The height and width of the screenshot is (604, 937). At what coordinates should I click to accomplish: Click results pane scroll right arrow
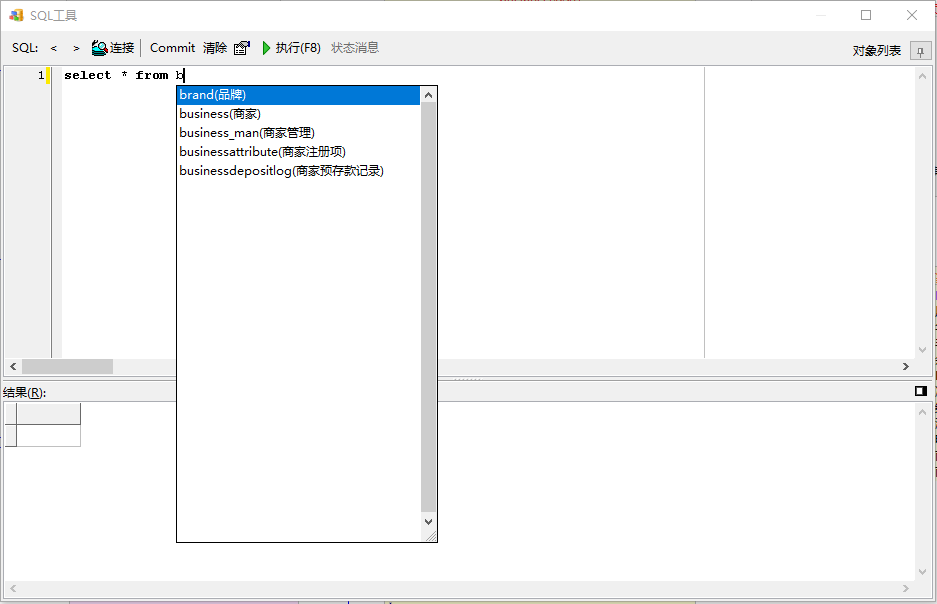(x=906, y=588)
